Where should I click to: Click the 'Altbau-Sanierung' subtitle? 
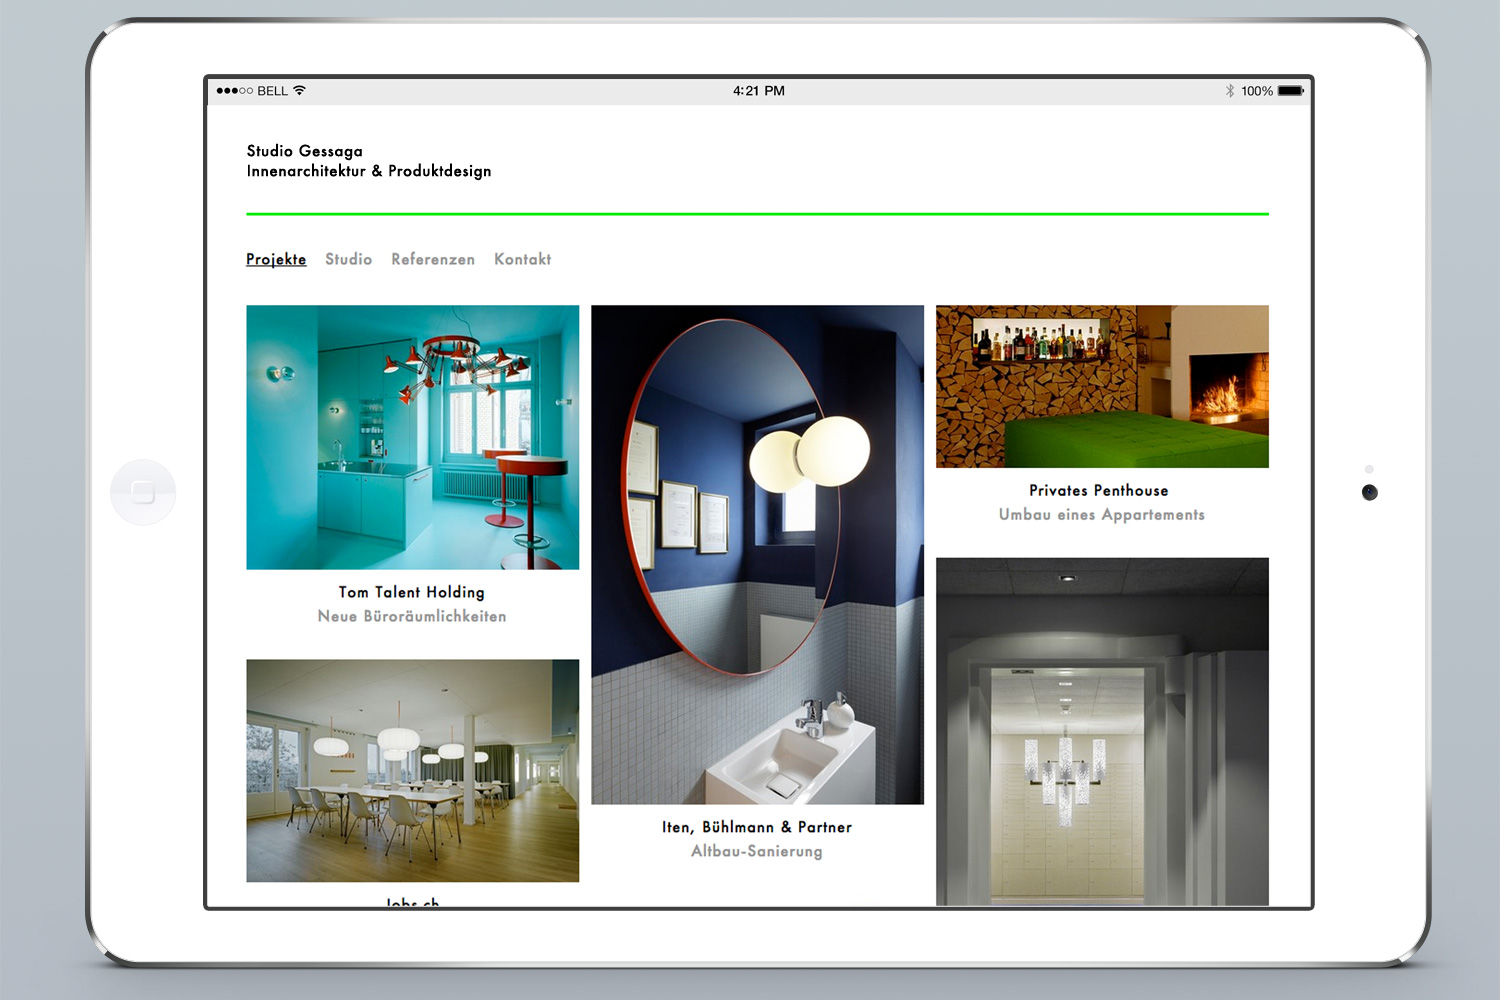pos(757,851)
